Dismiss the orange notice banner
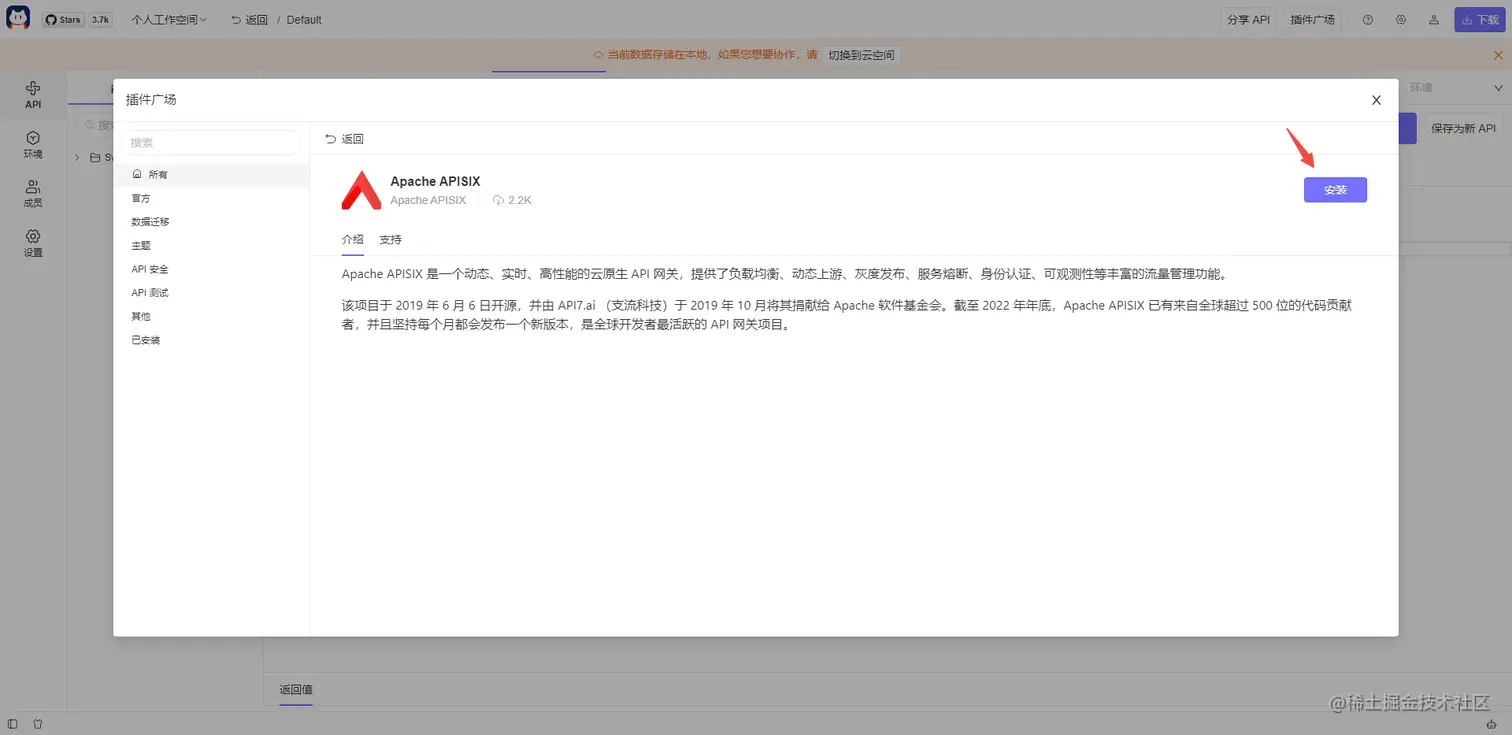This screenshot has width=1512, height=735. click(1498, 55)
